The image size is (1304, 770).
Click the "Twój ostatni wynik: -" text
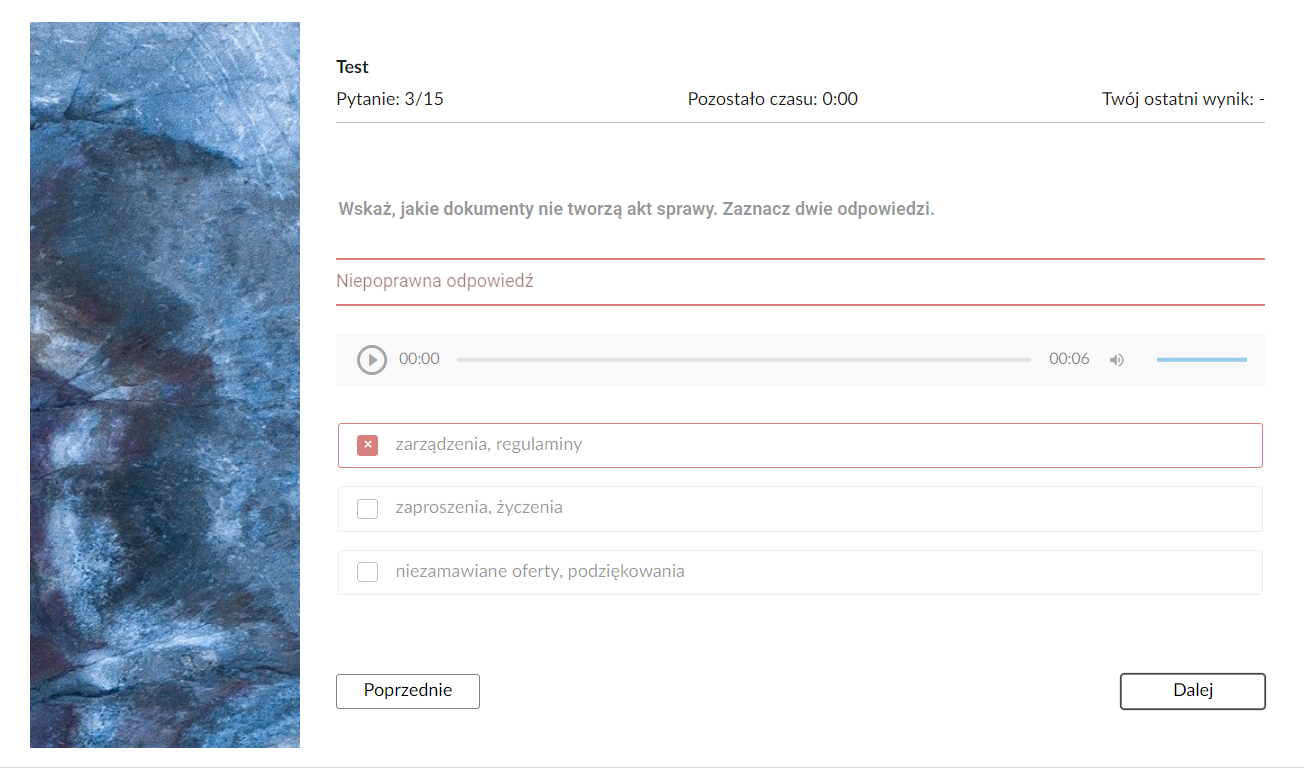tap(1183, 99)
